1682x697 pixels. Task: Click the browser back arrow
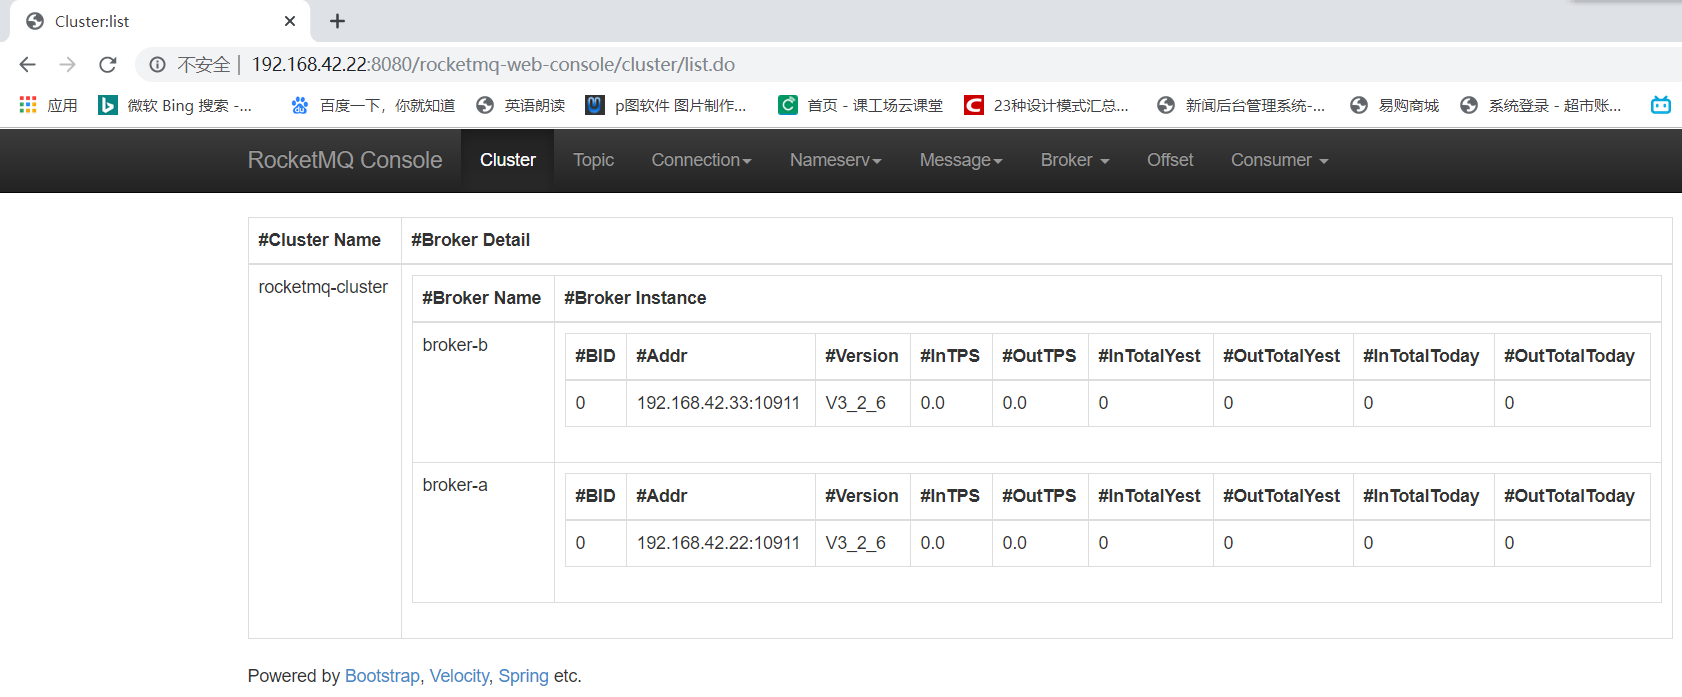(x=27, y=65)
